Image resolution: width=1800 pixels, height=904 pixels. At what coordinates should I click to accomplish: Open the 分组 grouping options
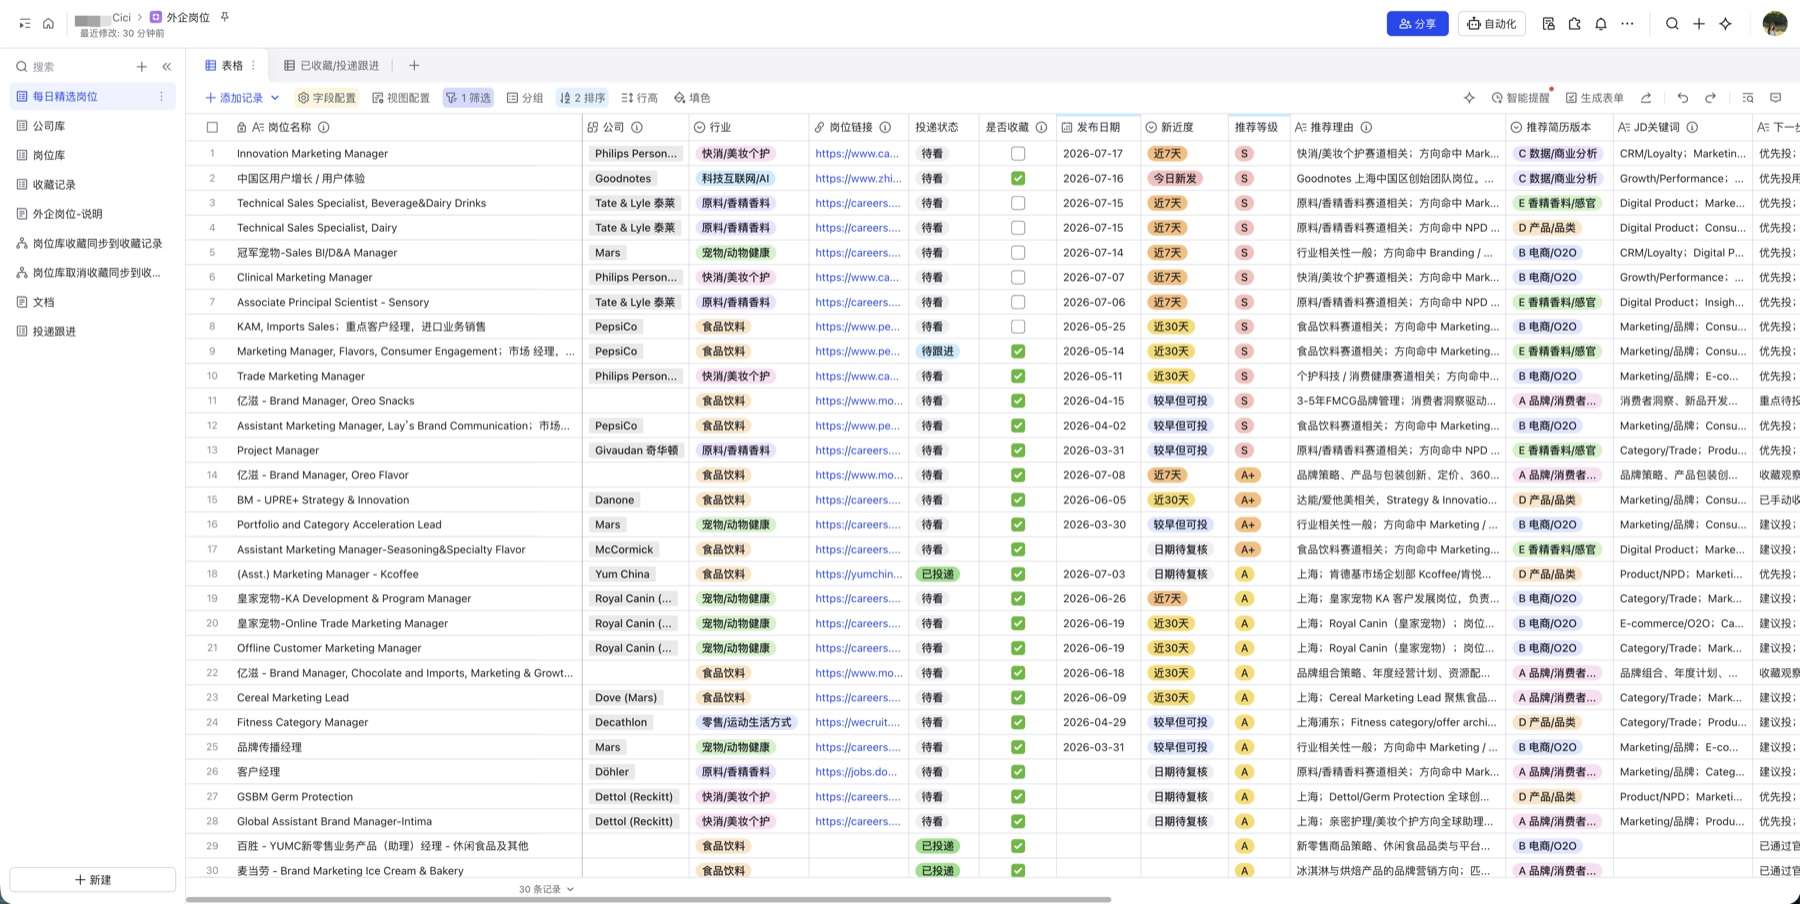525,98
